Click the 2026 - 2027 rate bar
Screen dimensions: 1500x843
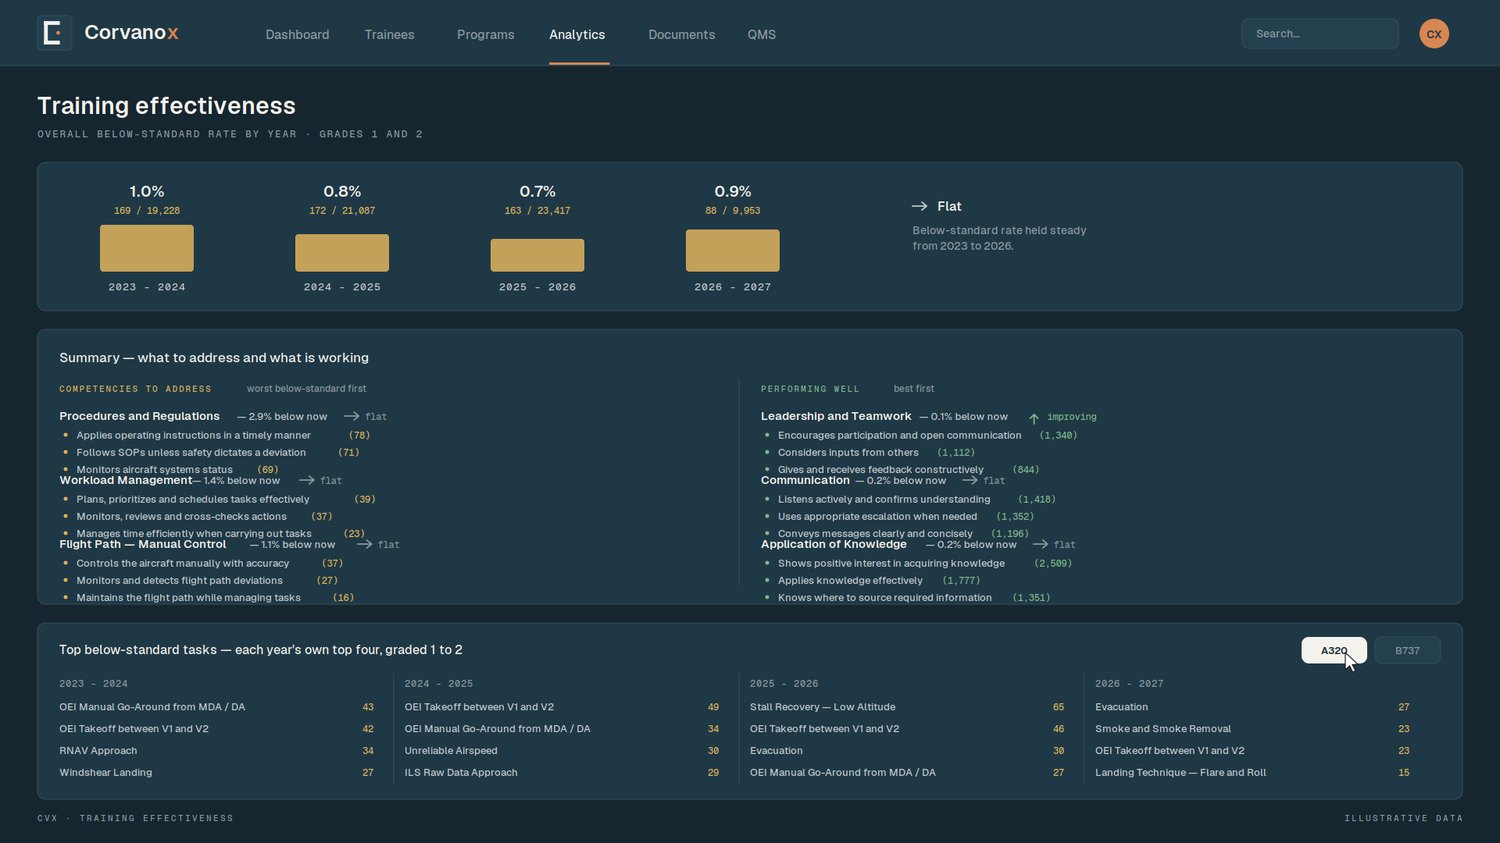point(732,250)
